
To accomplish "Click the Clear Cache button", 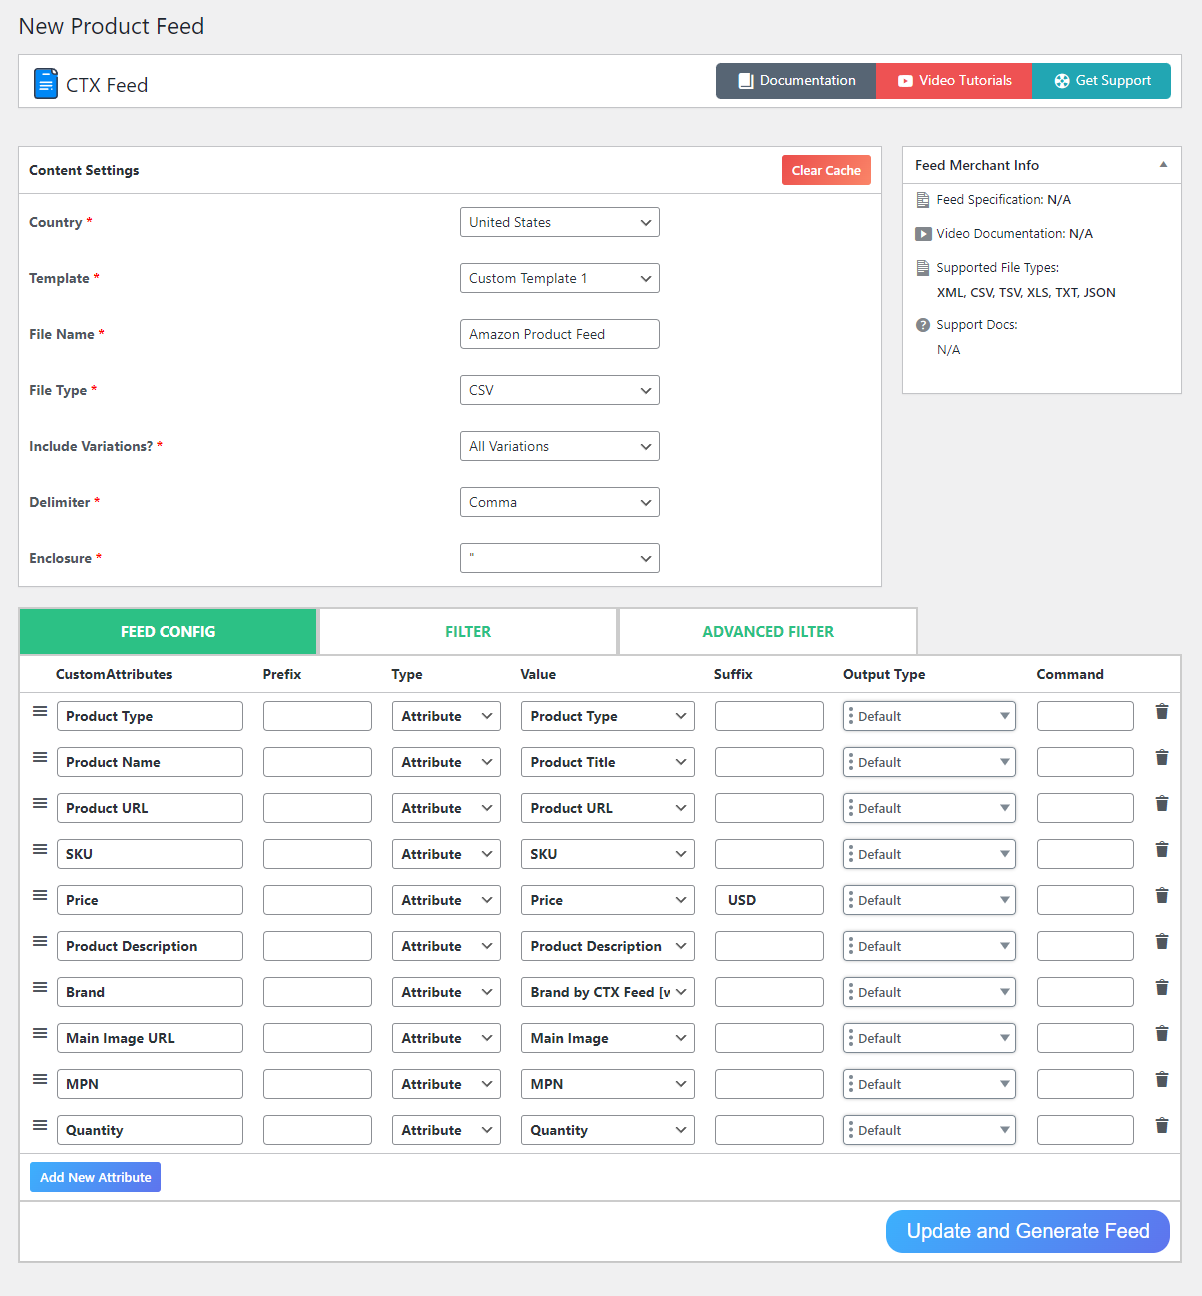I will [826, 170].
